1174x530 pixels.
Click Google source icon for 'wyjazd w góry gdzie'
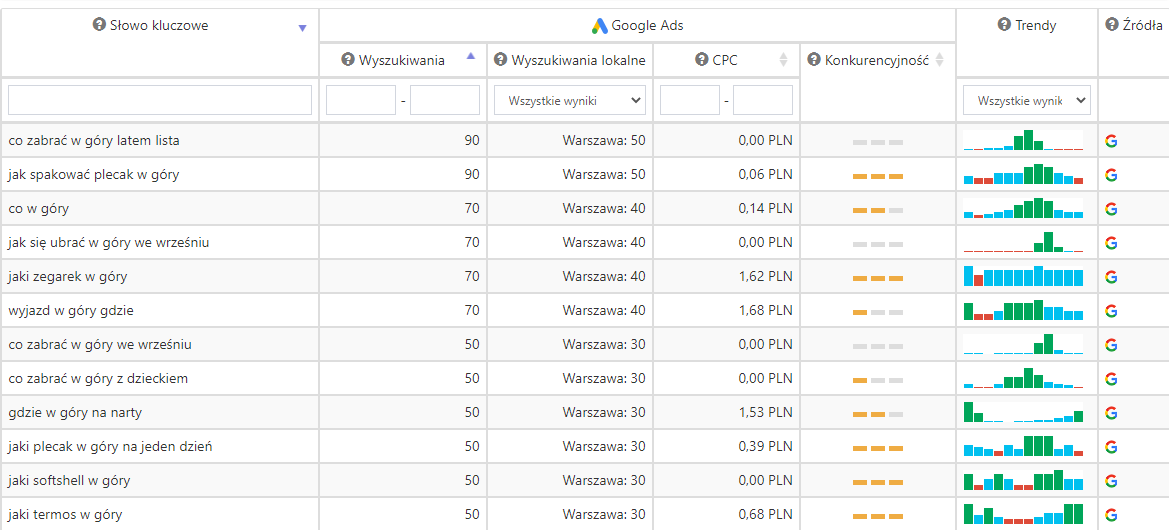click(x=1111, y=311)
